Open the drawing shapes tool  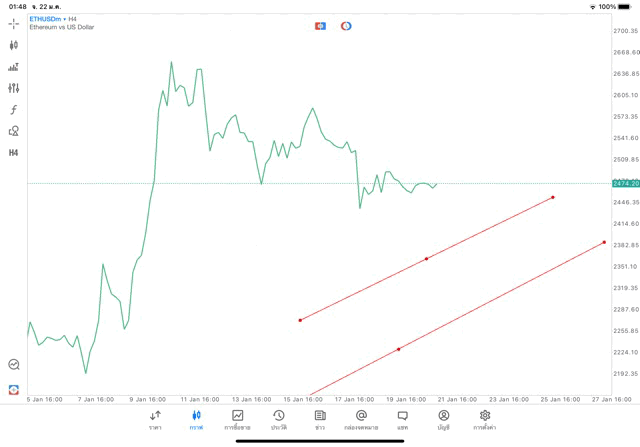click(x=14, y=131)
